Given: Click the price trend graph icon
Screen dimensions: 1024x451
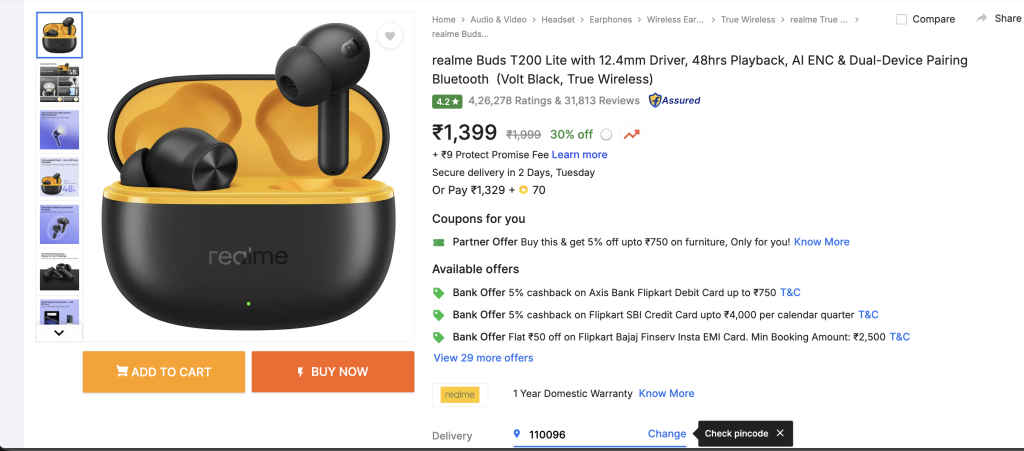Looking at the screenshot, I should point(631,135).
